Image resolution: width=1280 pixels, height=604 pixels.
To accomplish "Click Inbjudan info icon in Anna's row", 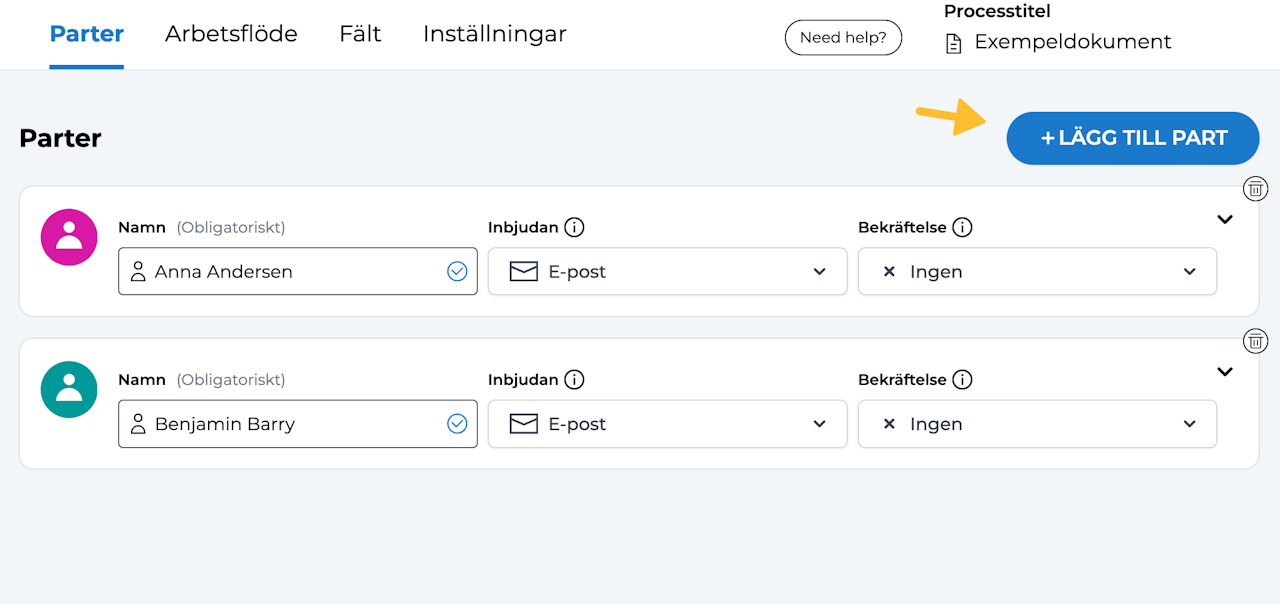I will [x=574, y=227].
